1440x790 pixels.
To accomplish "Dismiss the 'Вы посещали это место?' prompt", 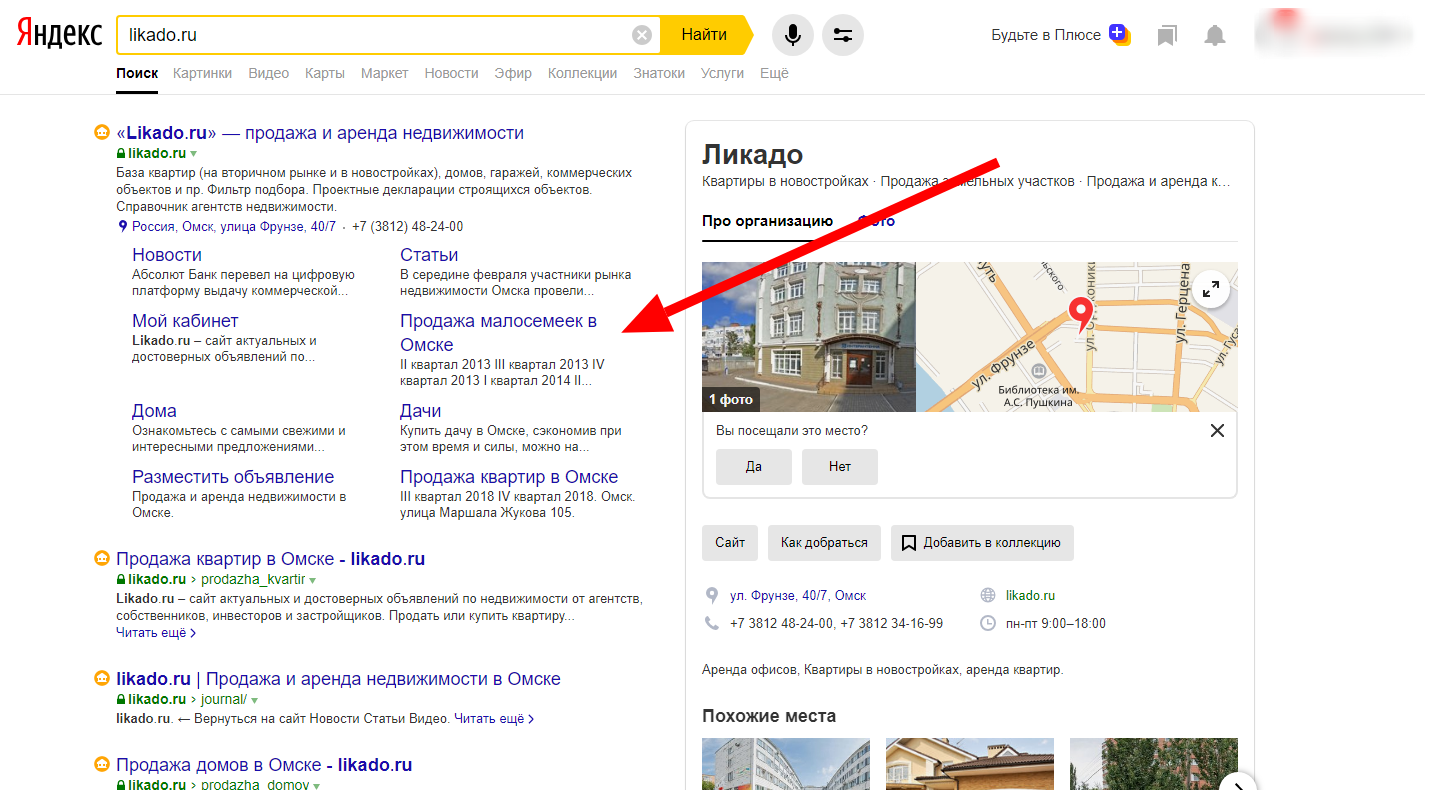I will (1217, 431).
